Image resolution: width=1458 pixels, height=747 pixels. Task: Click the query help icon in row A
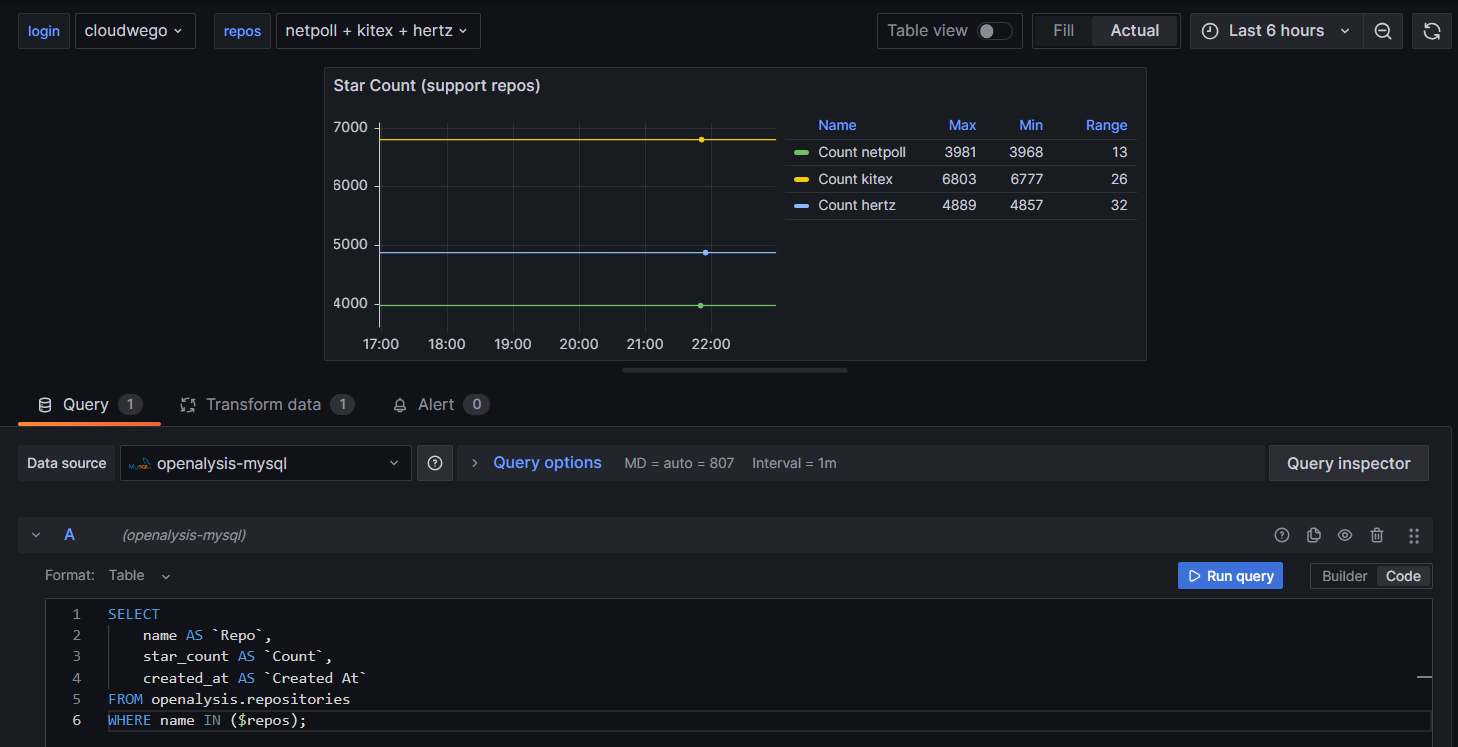pos(1282,535)
